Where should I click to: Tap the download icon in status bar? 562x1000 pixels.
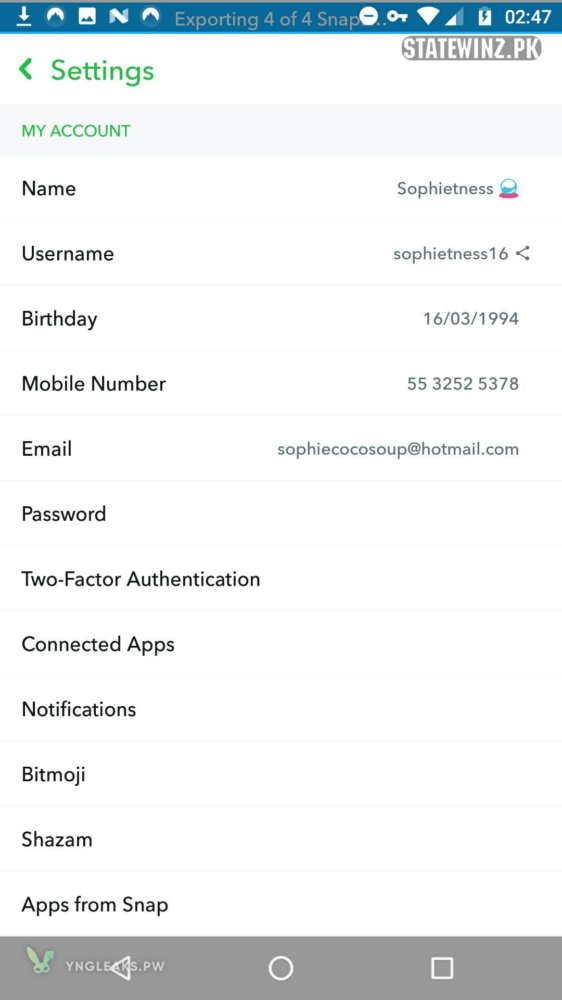(x=24, y=17)
